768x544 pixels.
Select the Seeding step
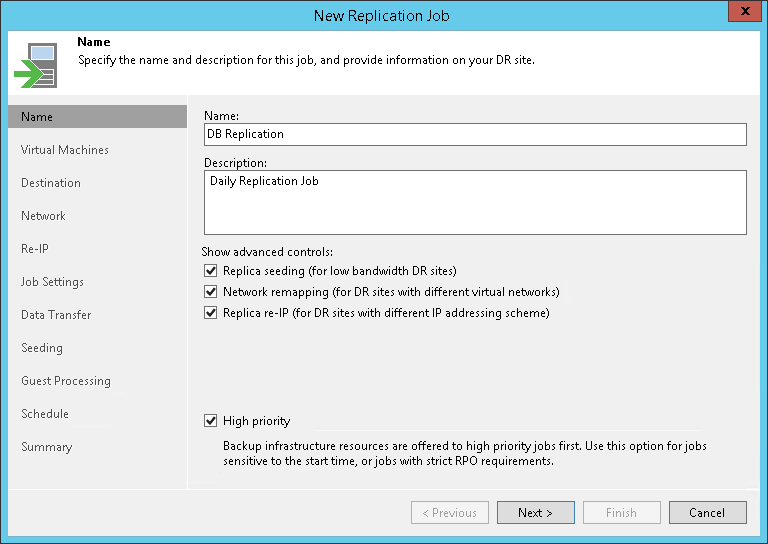[42, 348]
